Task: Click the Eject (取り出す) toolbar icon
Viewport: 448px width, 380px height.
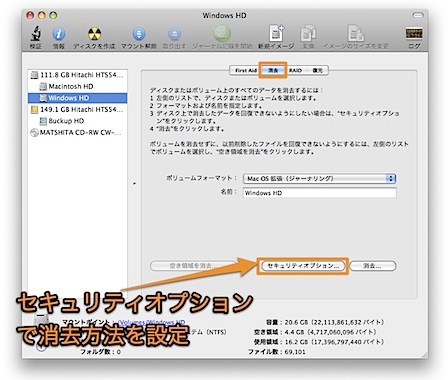Action: coord(174,34)
